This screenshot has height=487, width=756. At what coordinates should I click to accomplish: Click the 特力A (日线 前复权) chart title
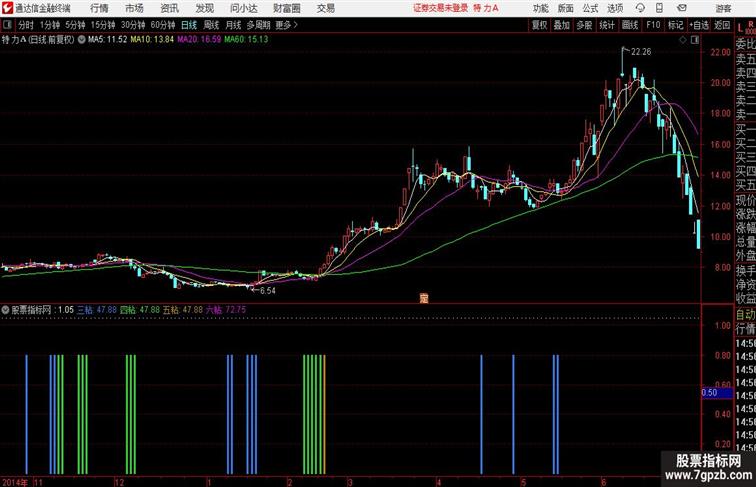point(38,40)
